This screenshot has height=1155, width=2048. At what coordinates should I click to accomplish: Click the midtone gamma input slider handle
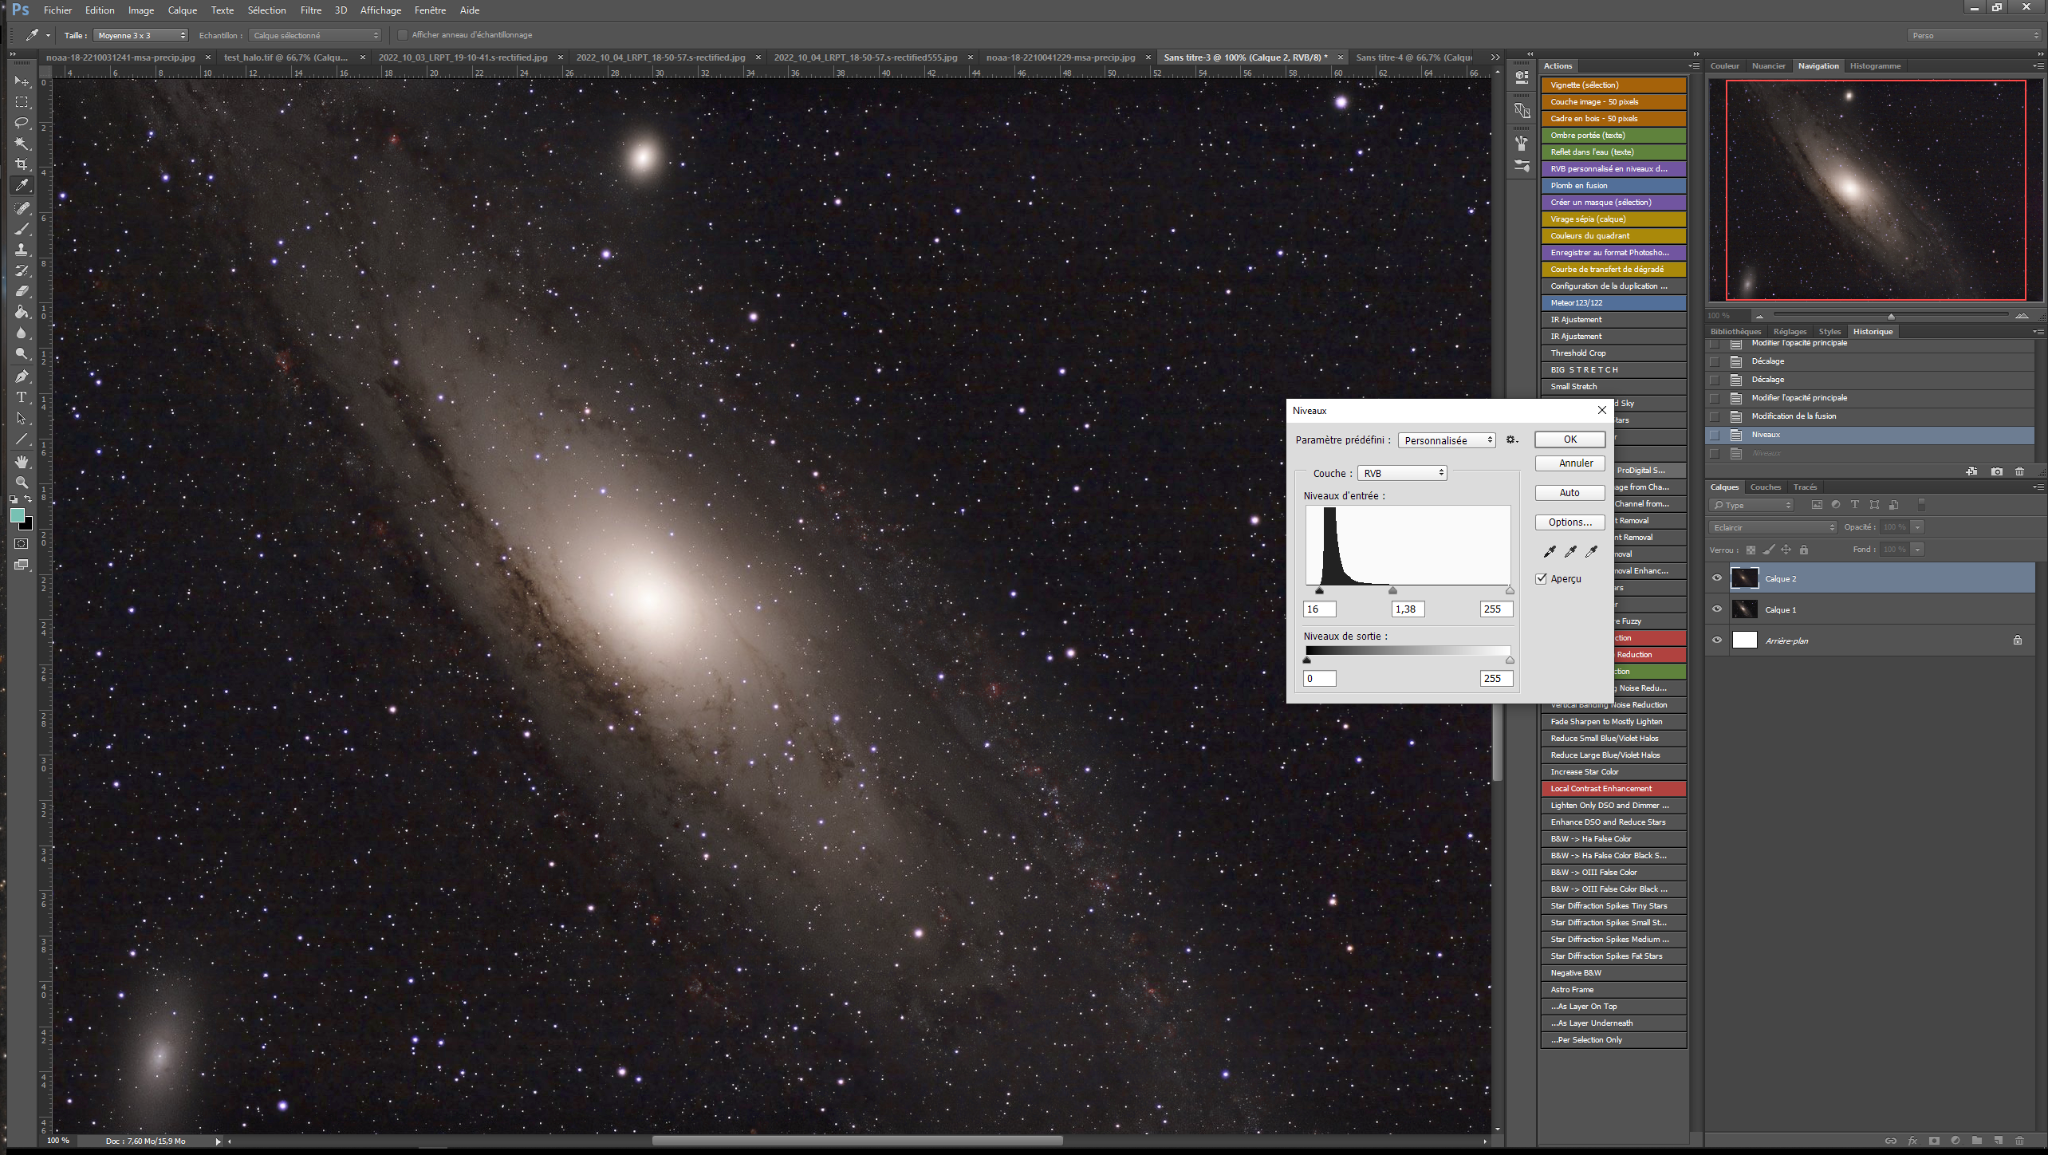[x=1393, y=591]
